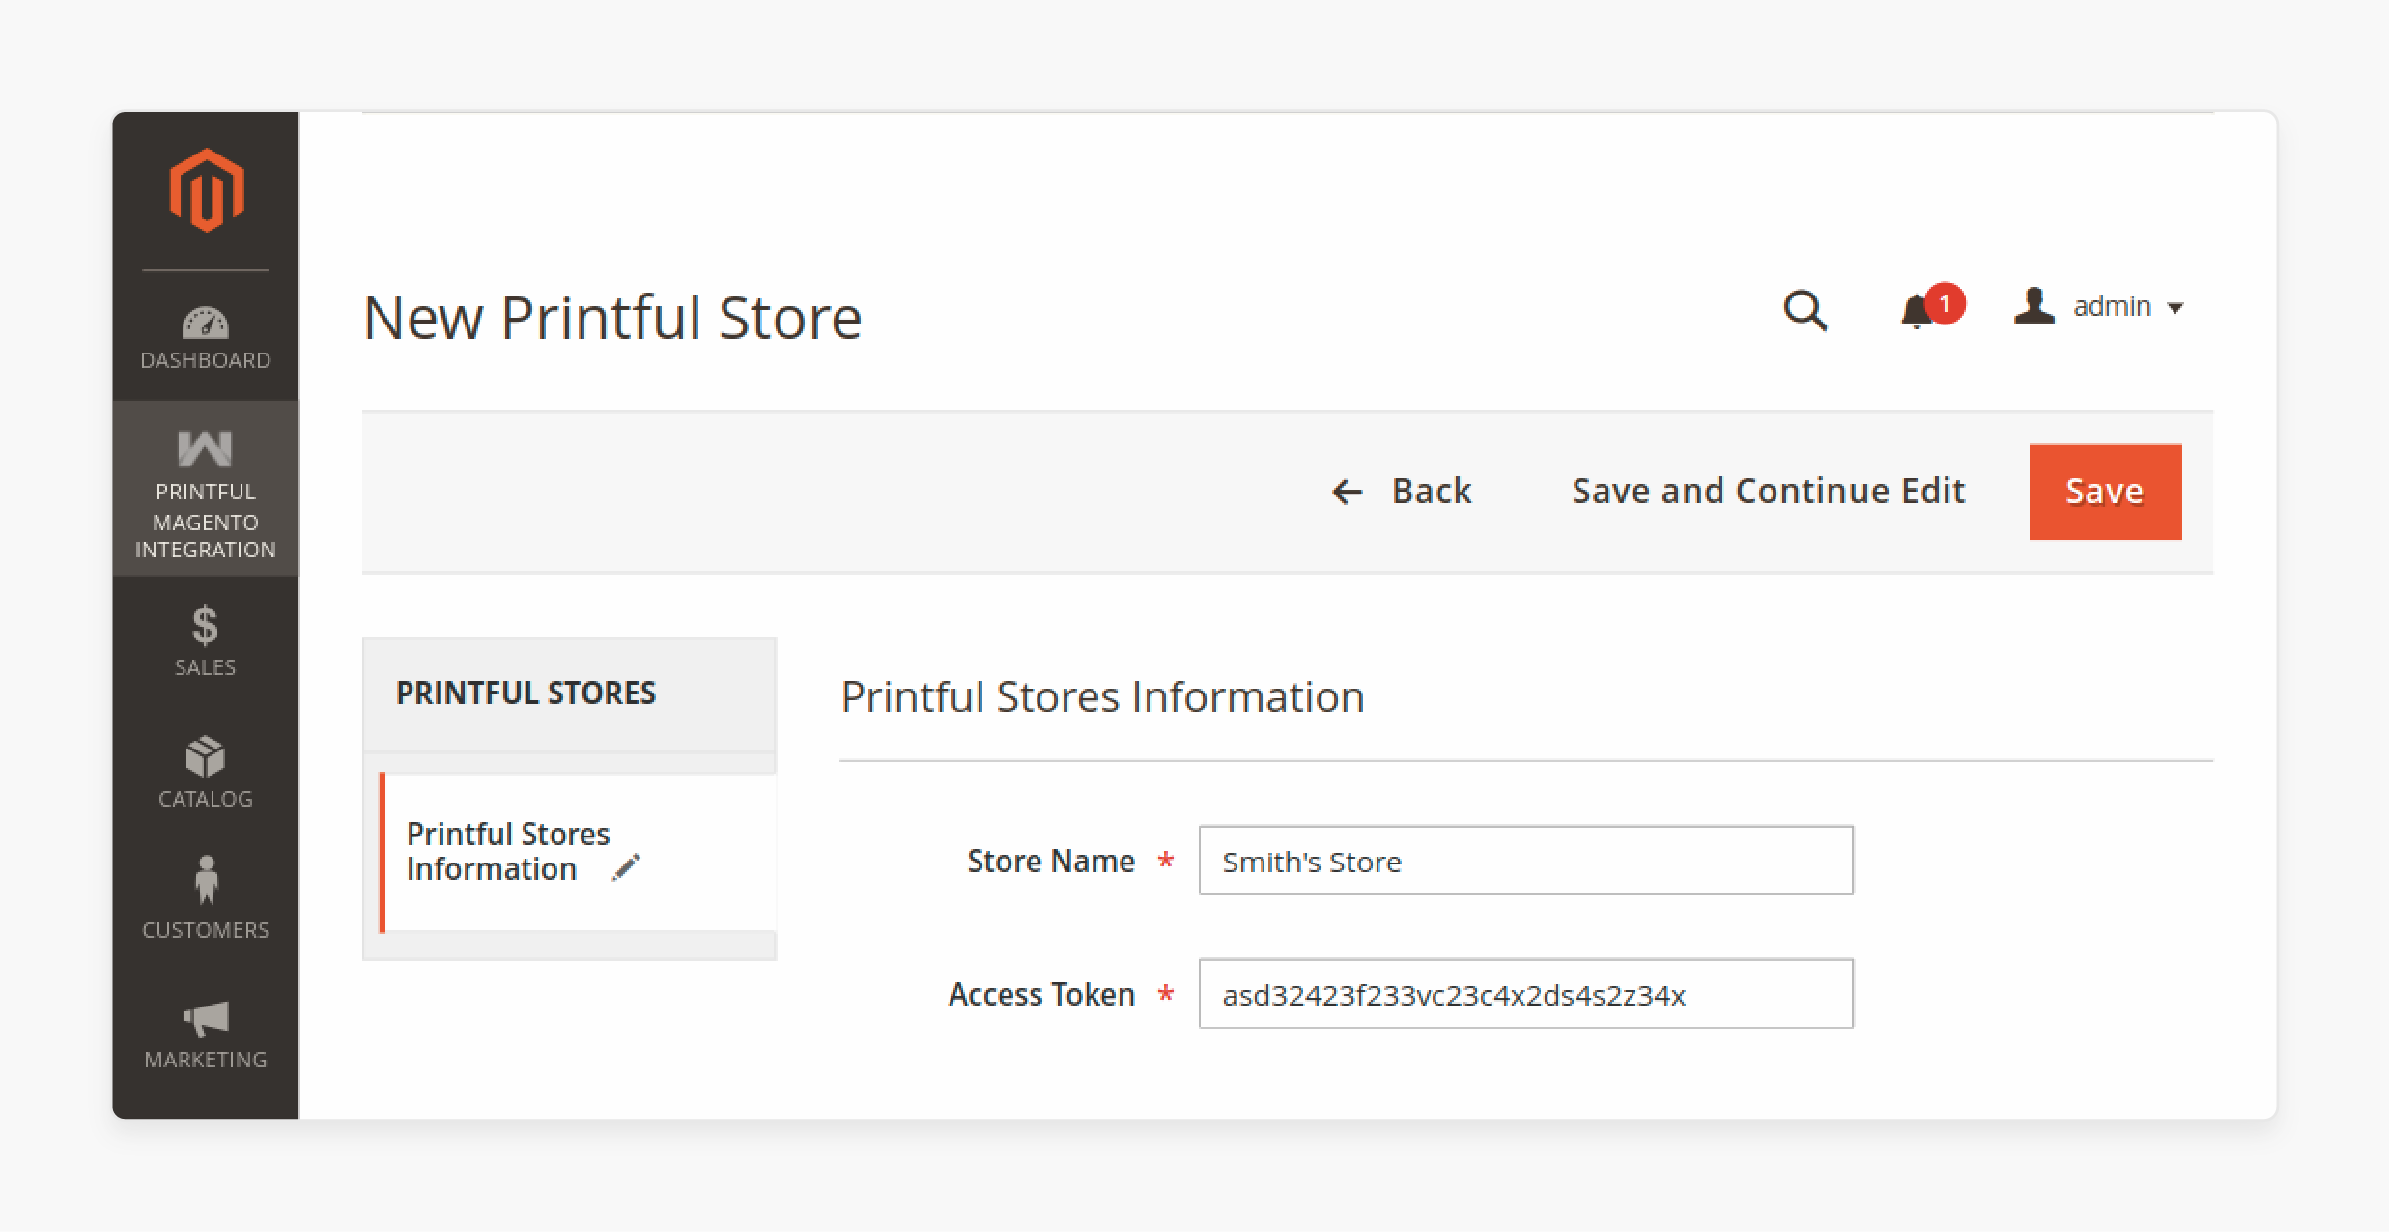Viewport: 2389px width, 1232px height.
Task: Click the Back arrow icon
Action: tap(1347, 491)
